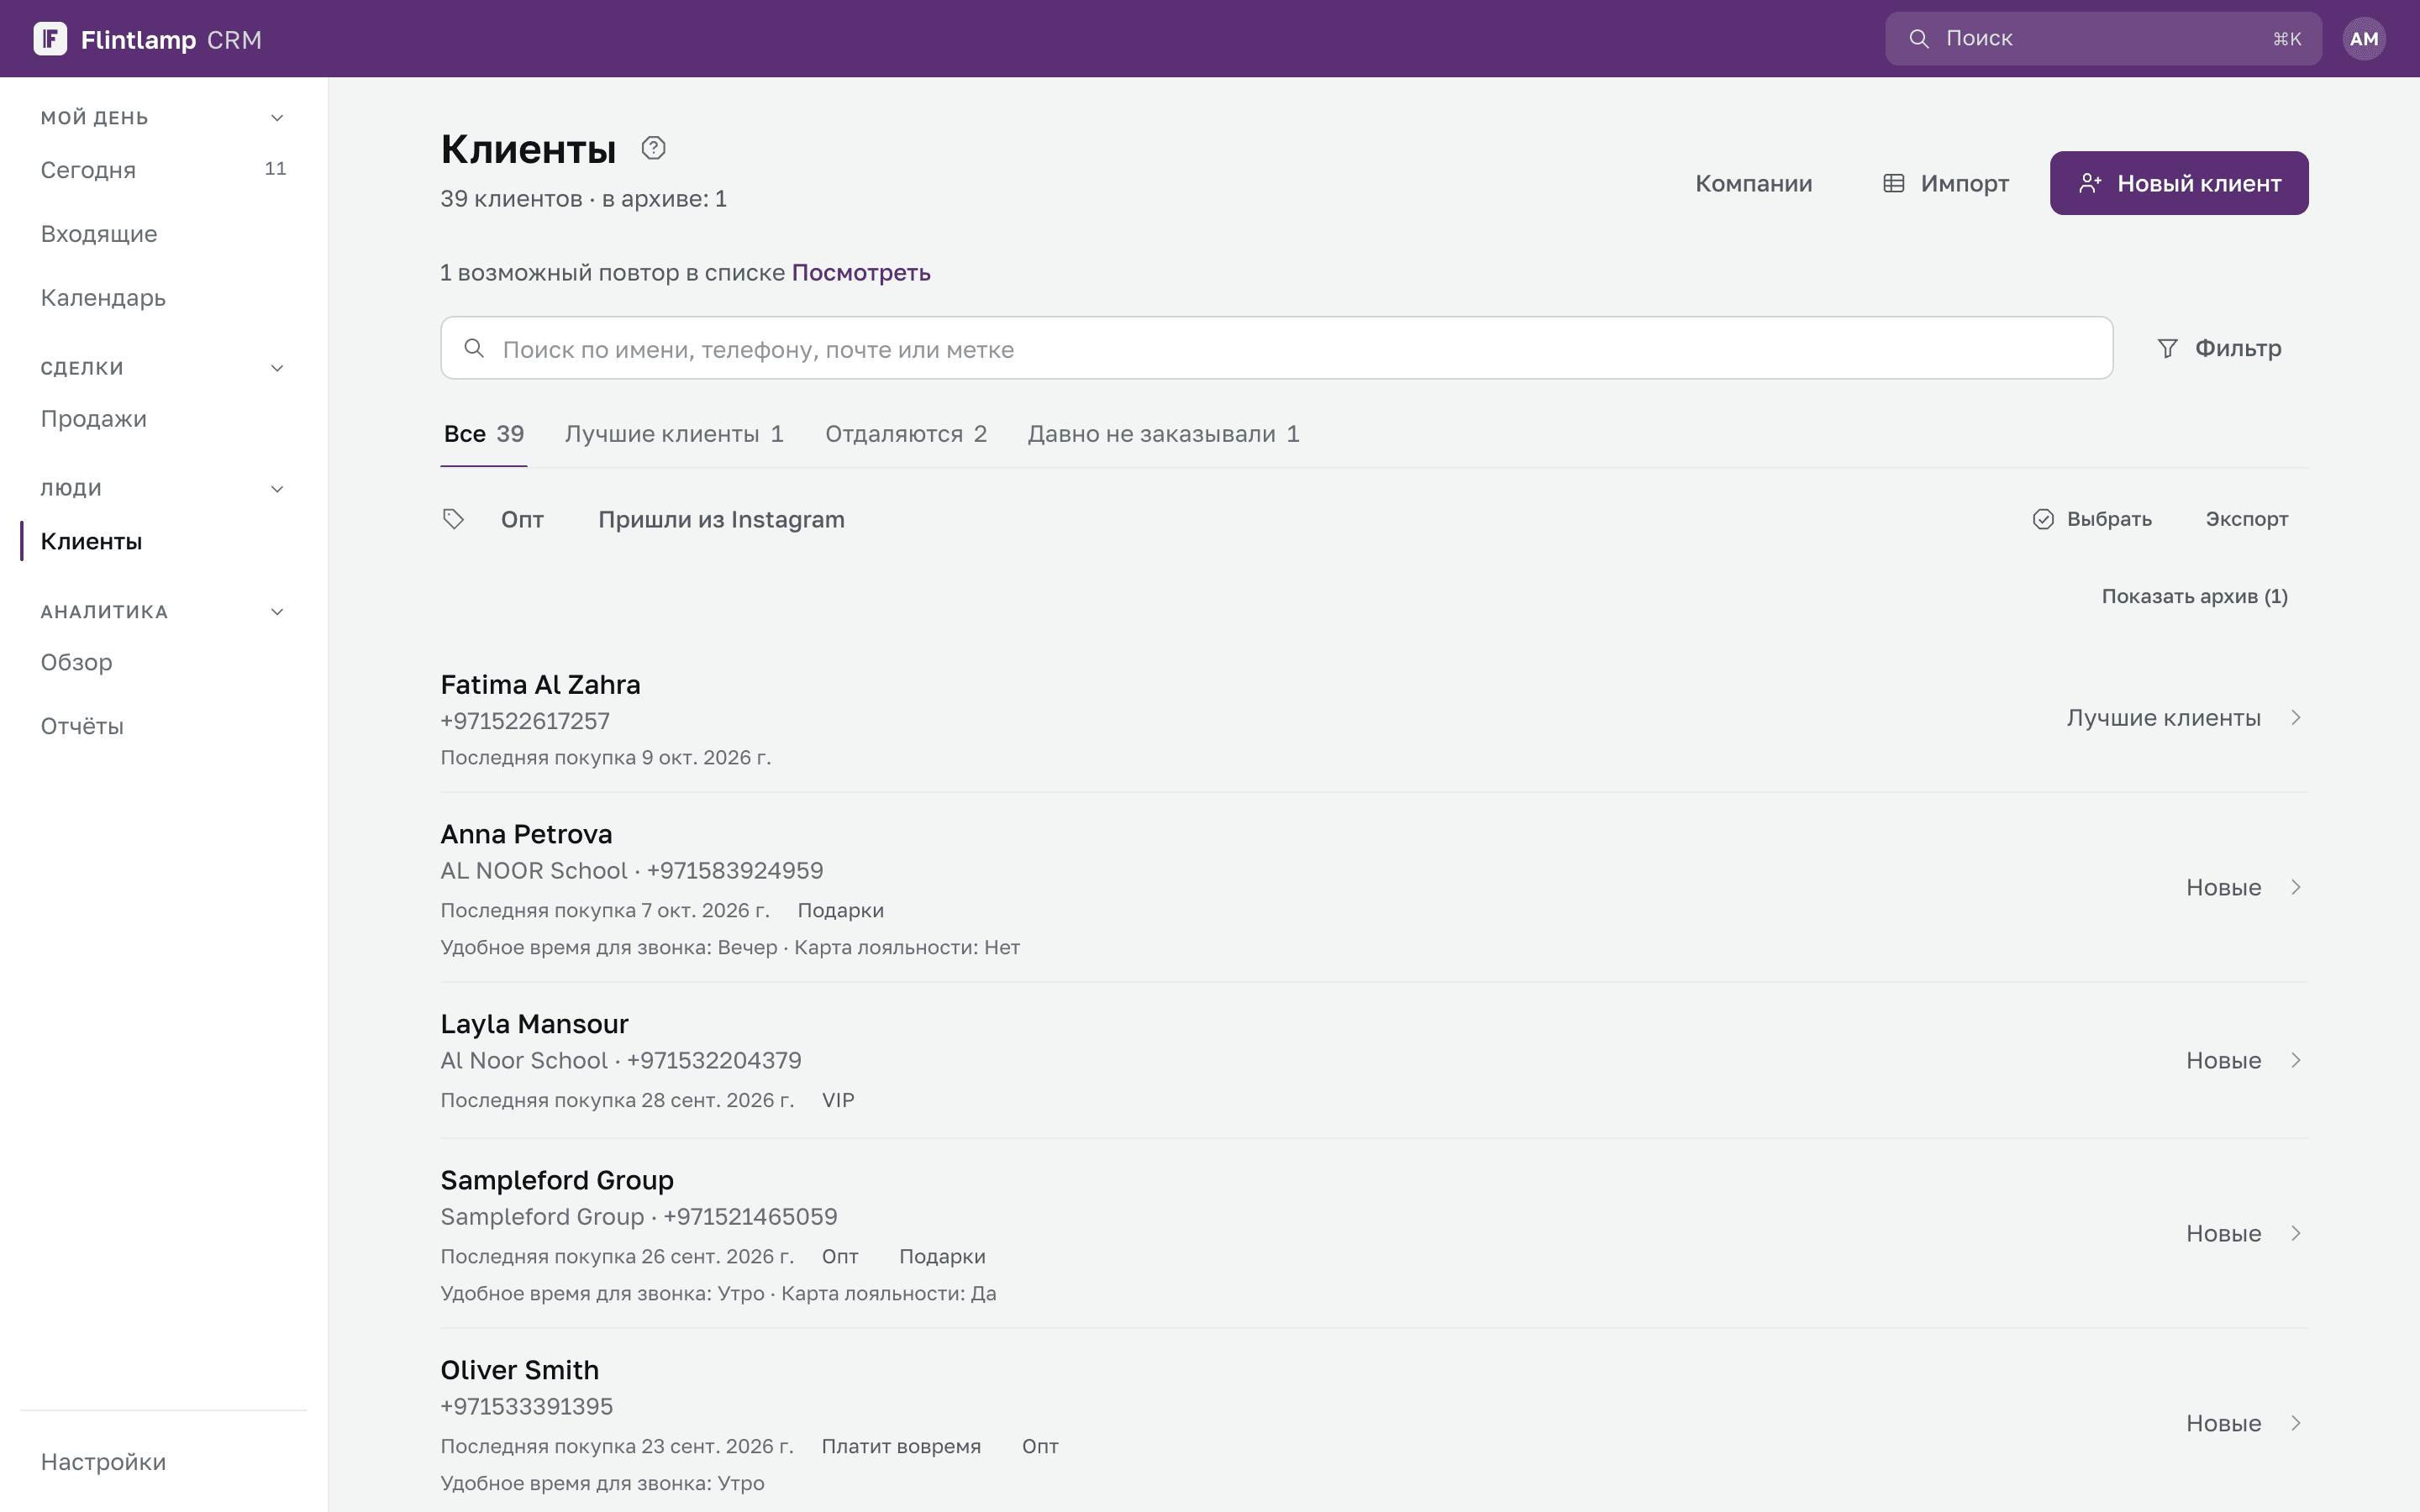Viewport: 2420px width, 1512px height.
Task: Open chevron on Sampleford Group row
Action: pos(2296,1233)
